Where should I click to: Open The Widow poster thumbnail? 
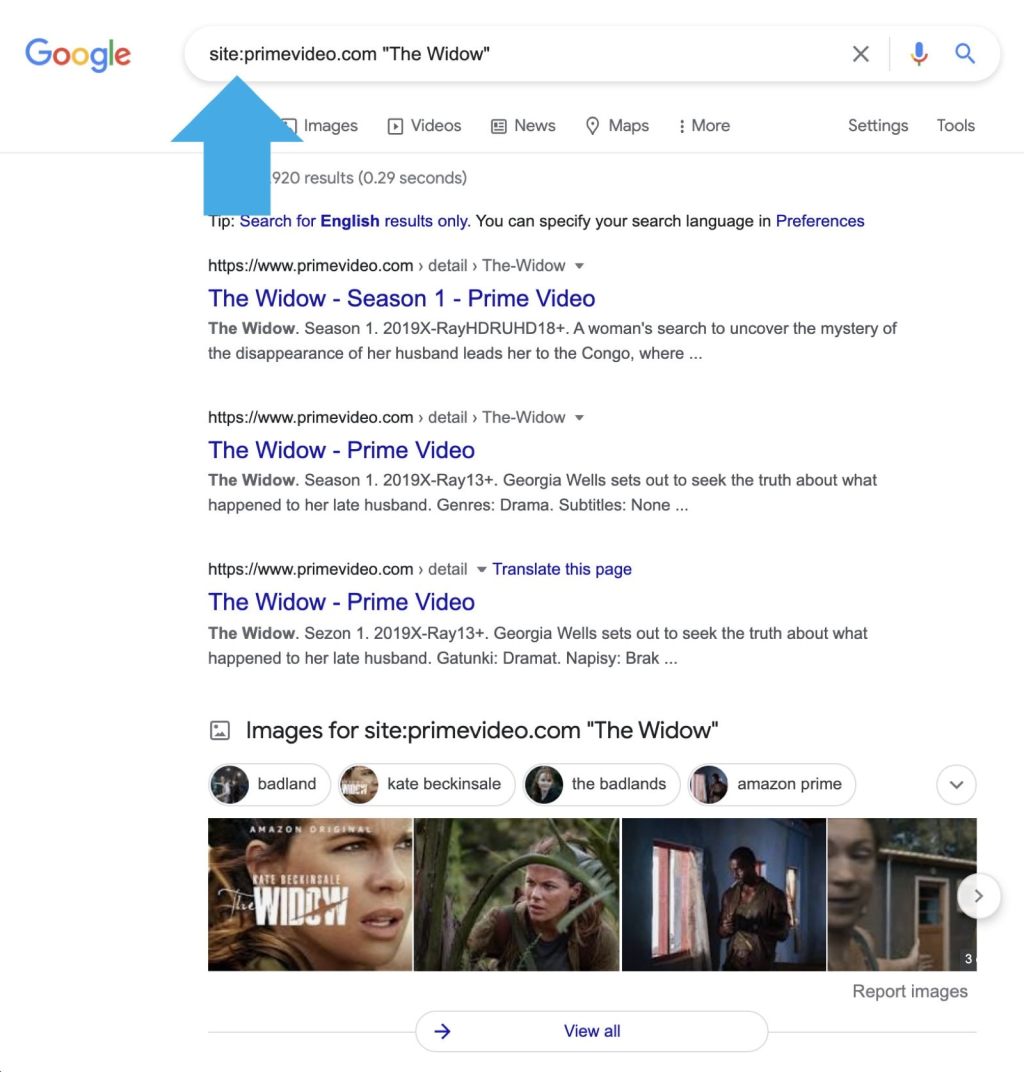[310, 894]
